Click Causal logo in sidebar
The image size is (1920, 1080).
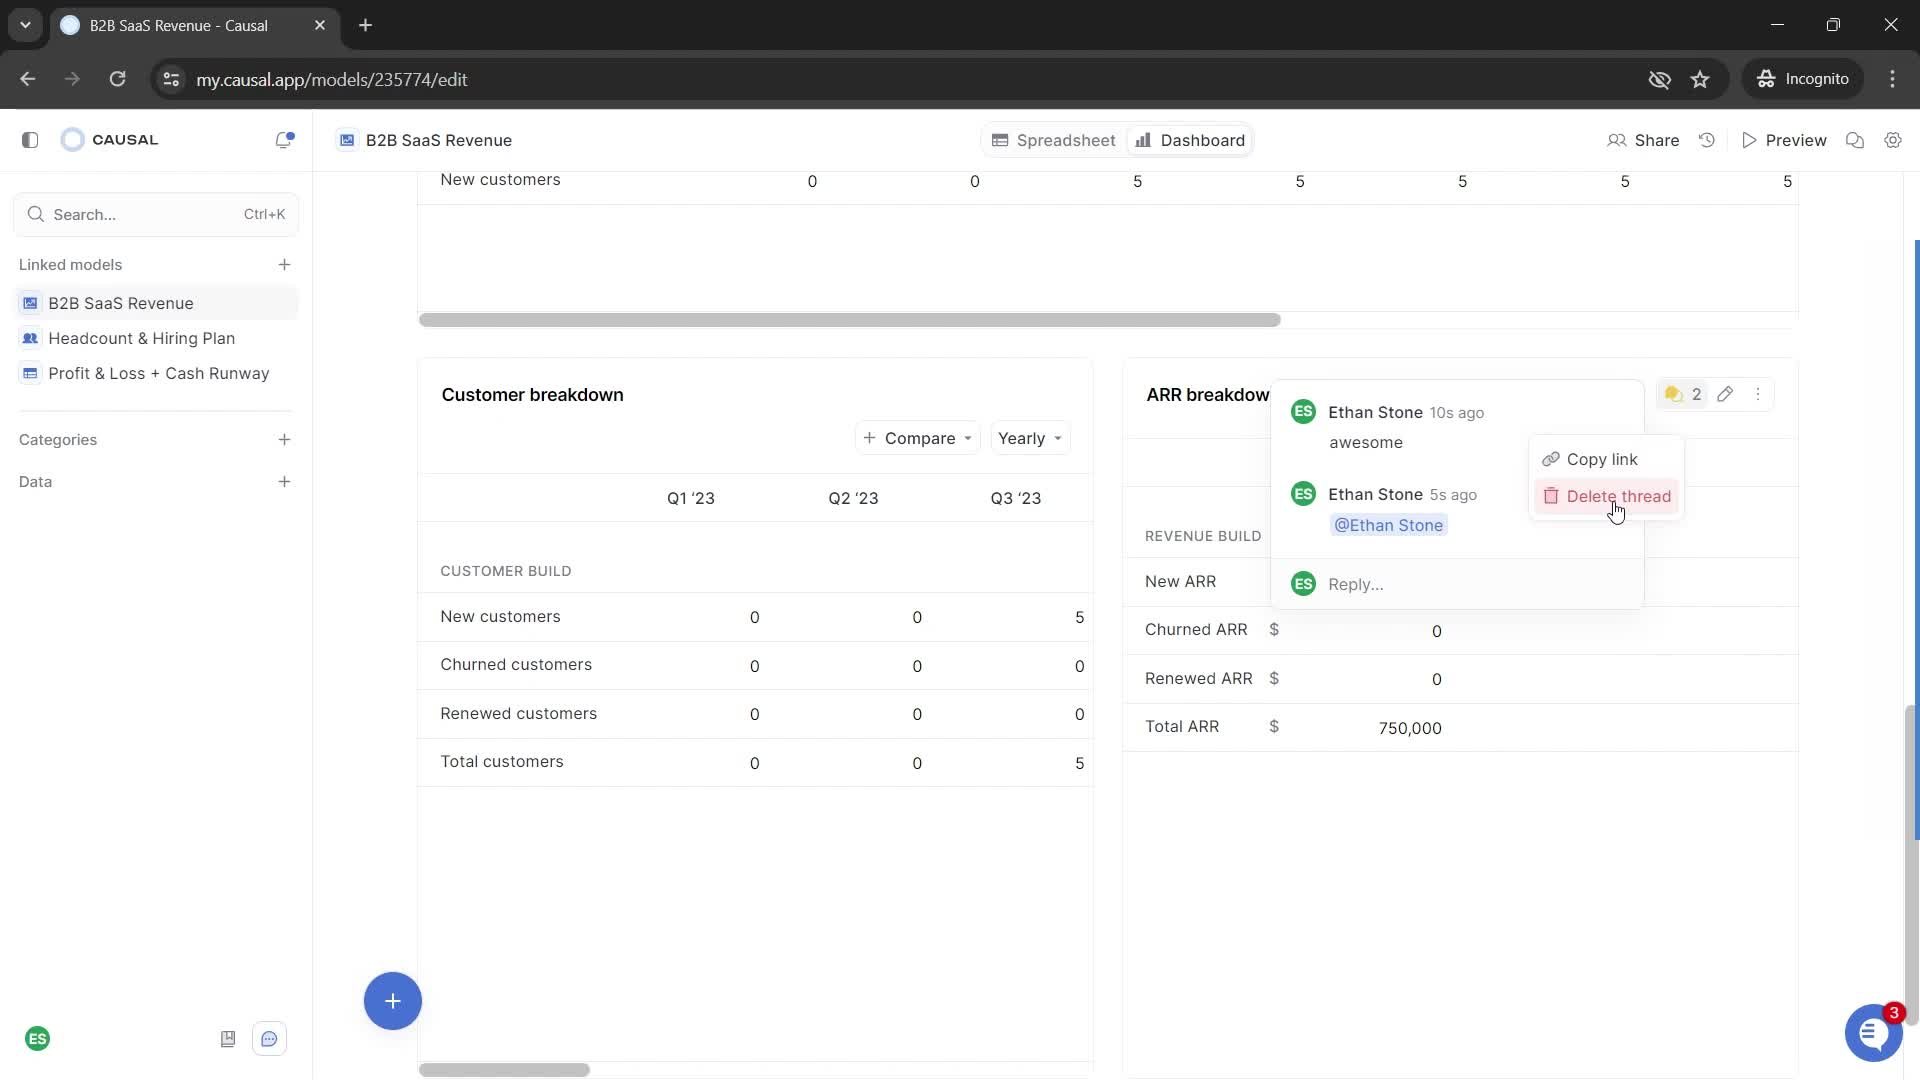tap(110, 140)
